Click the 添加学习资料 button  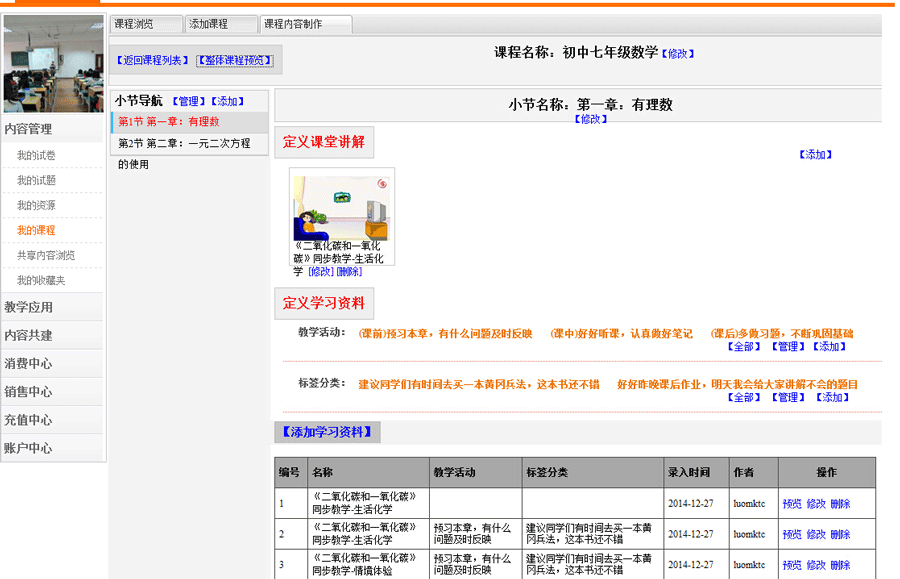pos(327,432)
